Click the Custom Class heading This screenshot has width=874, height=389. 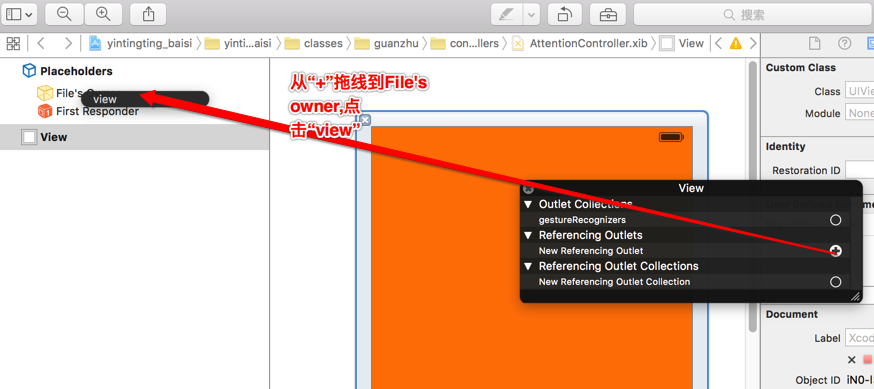pyautogui.click(x=800, y=67)
